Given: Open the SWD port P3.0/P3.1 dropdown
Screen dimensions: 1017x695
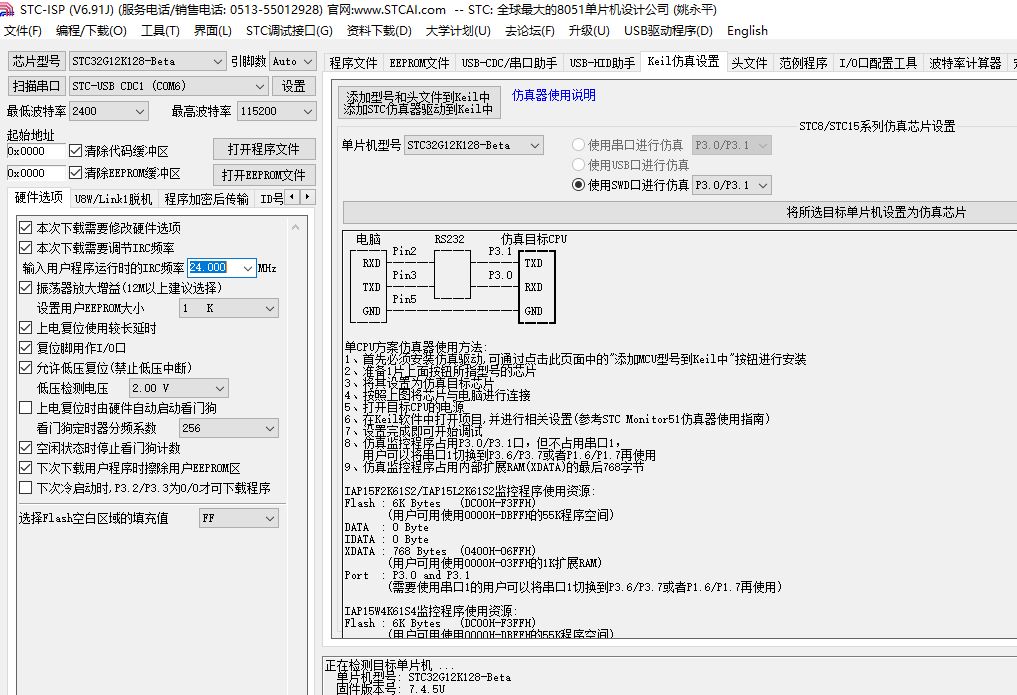Looking at the screenshot, I should (x=732, y=185).
